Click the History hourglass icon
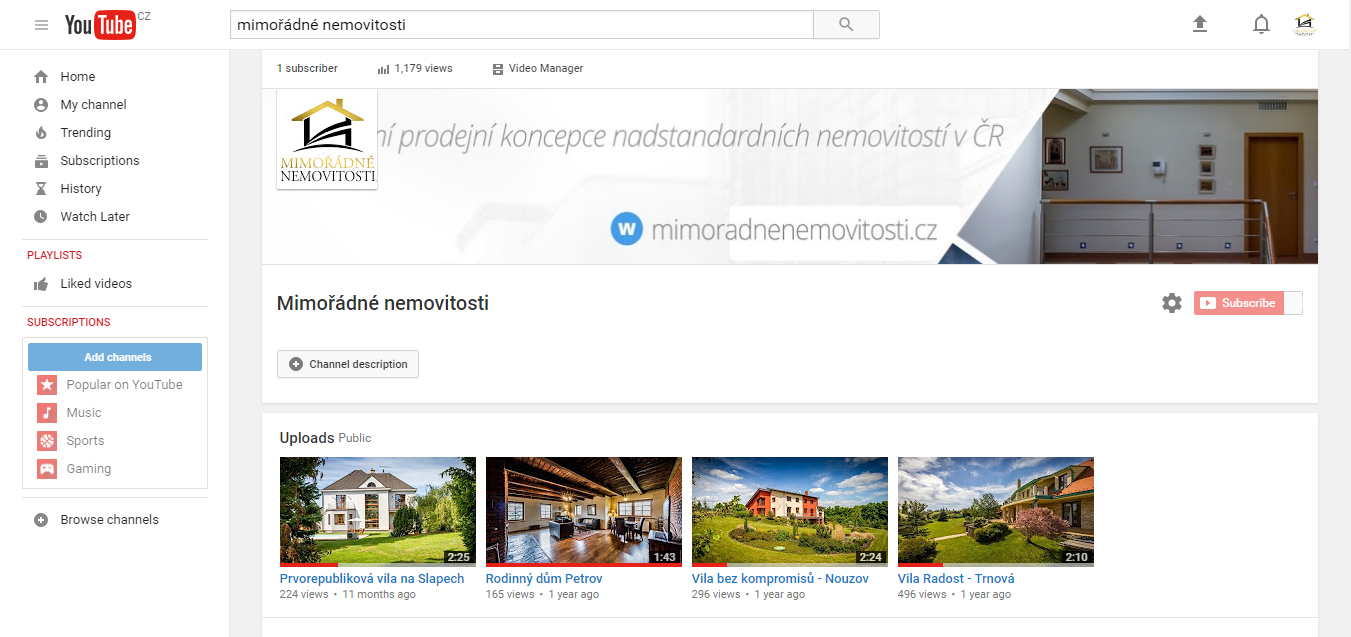 click(41, 189)
